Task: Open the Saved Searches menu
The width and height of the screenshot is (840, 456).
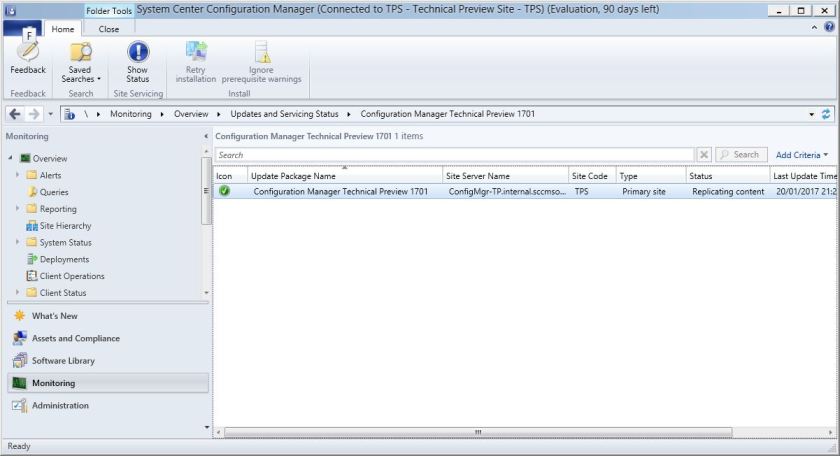Action: (80, 62)
